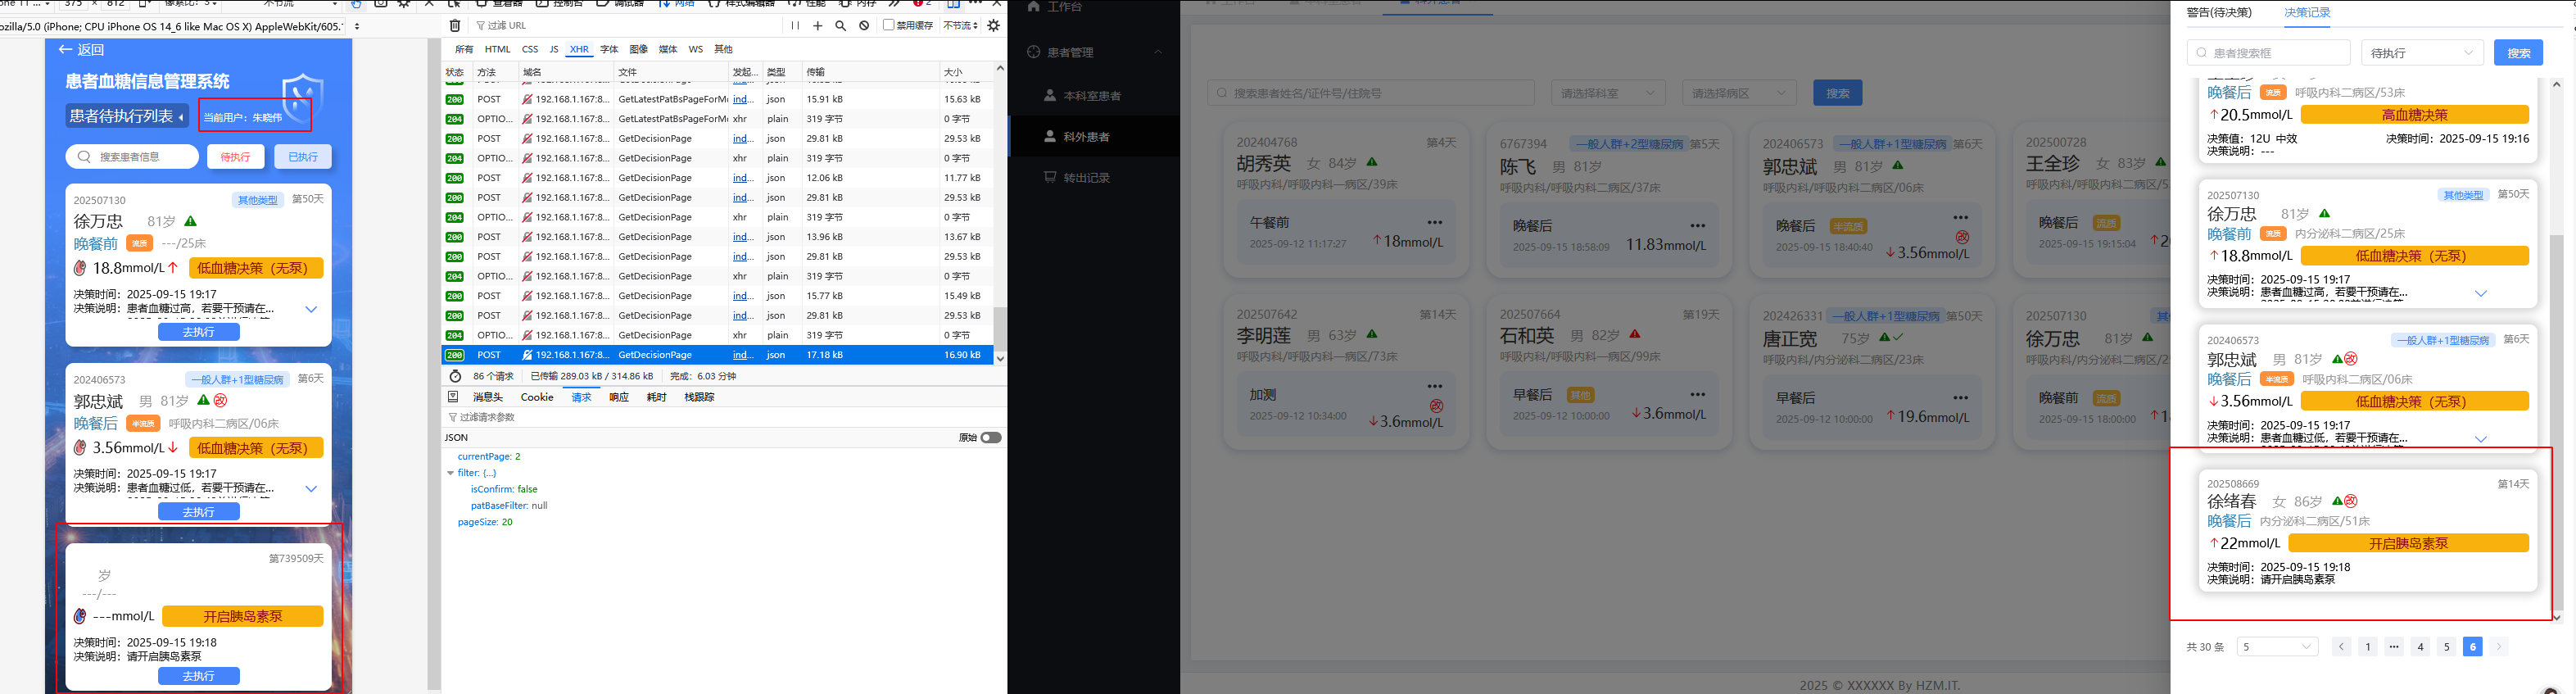Click the 搜索 button beside 请选择病区
Viewport: 2576px width, 694px height.
[1838, 93]
